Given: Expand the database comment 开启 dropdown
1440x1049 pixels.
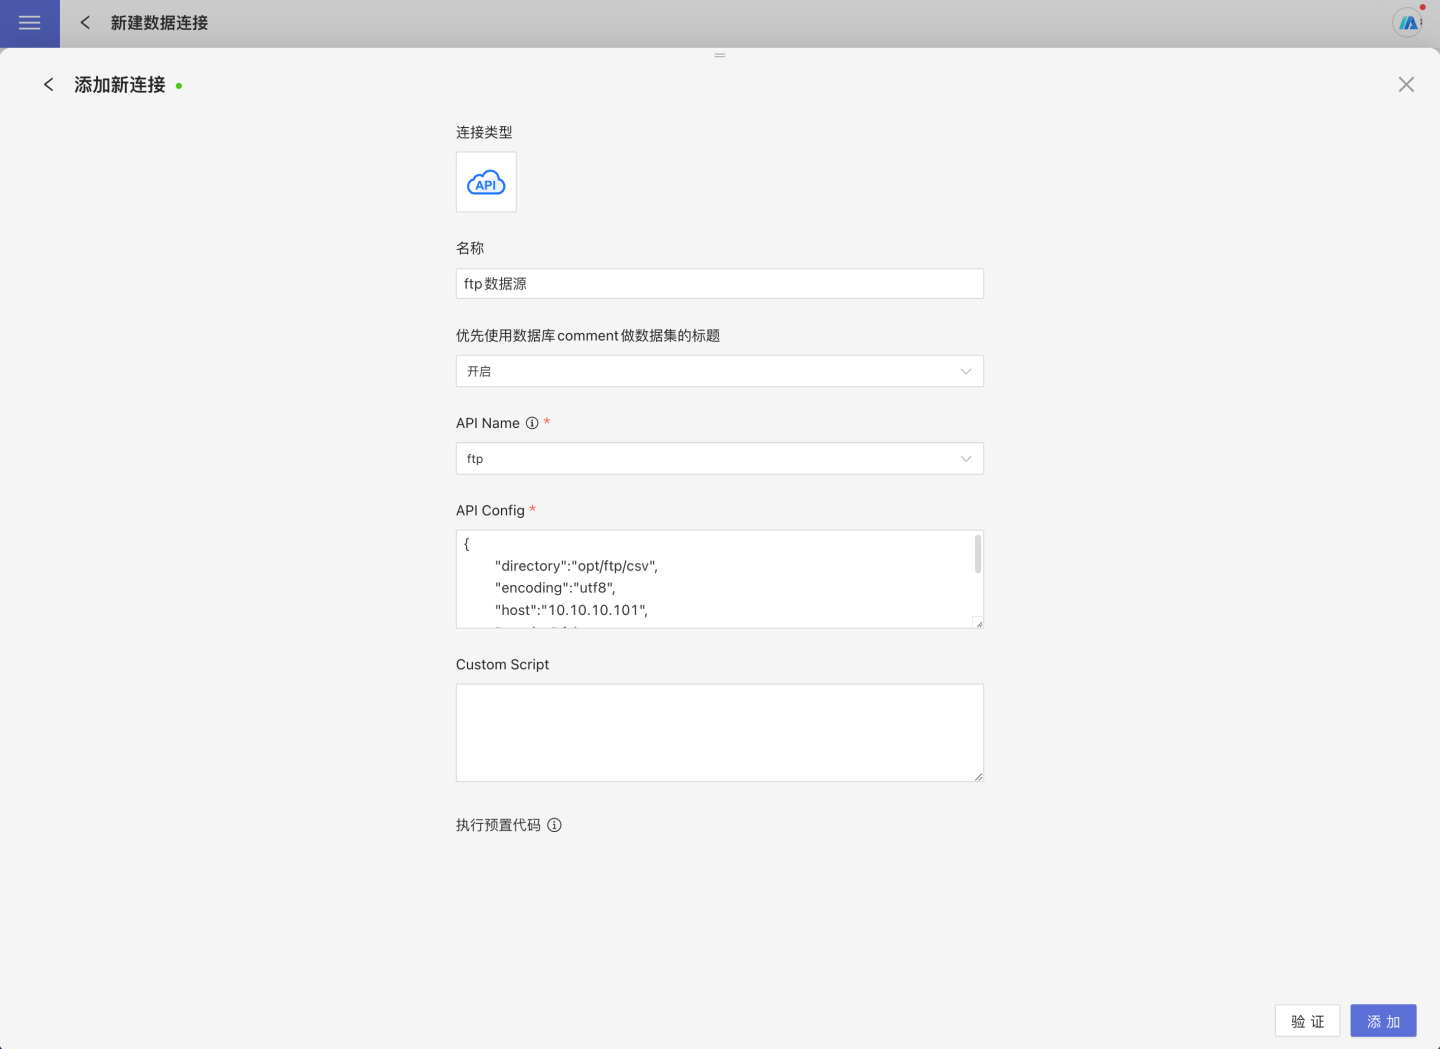Looking at the screenshot, I should click(719, 371).
